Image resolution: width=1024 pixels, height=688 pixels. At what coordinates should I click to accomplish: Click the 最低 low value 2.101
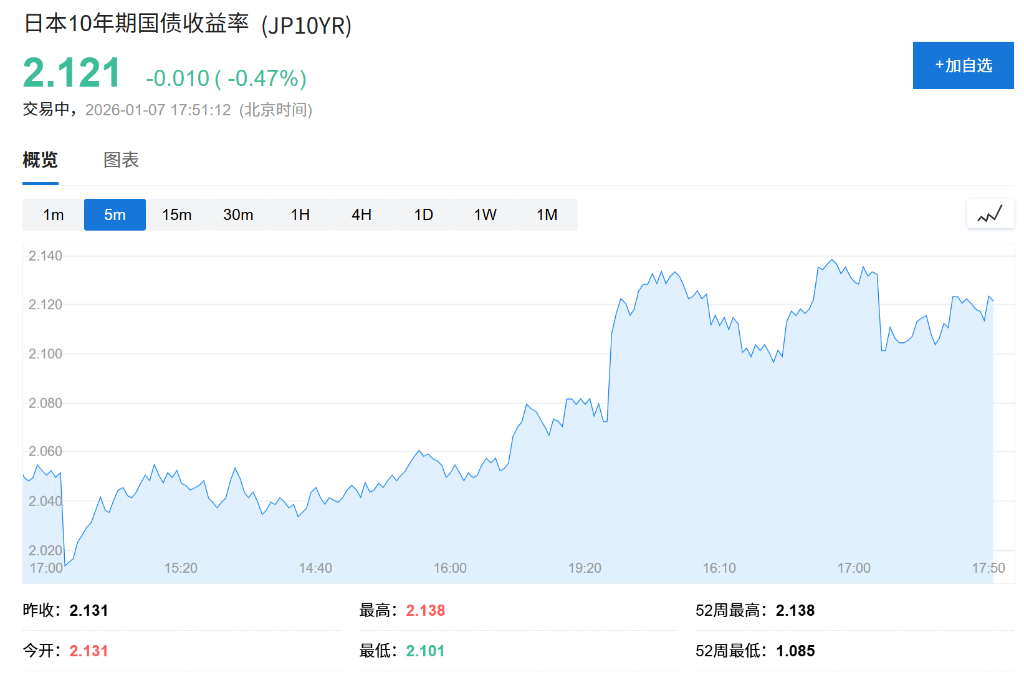click(425, 651)
